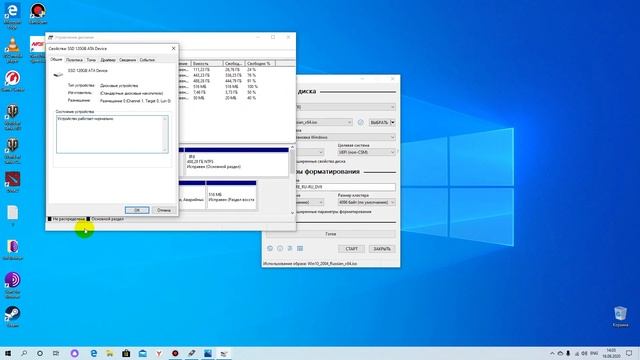Open arrow beside ВЫБРАТЬ button
640x360 pixels.
tap(393, 122)
